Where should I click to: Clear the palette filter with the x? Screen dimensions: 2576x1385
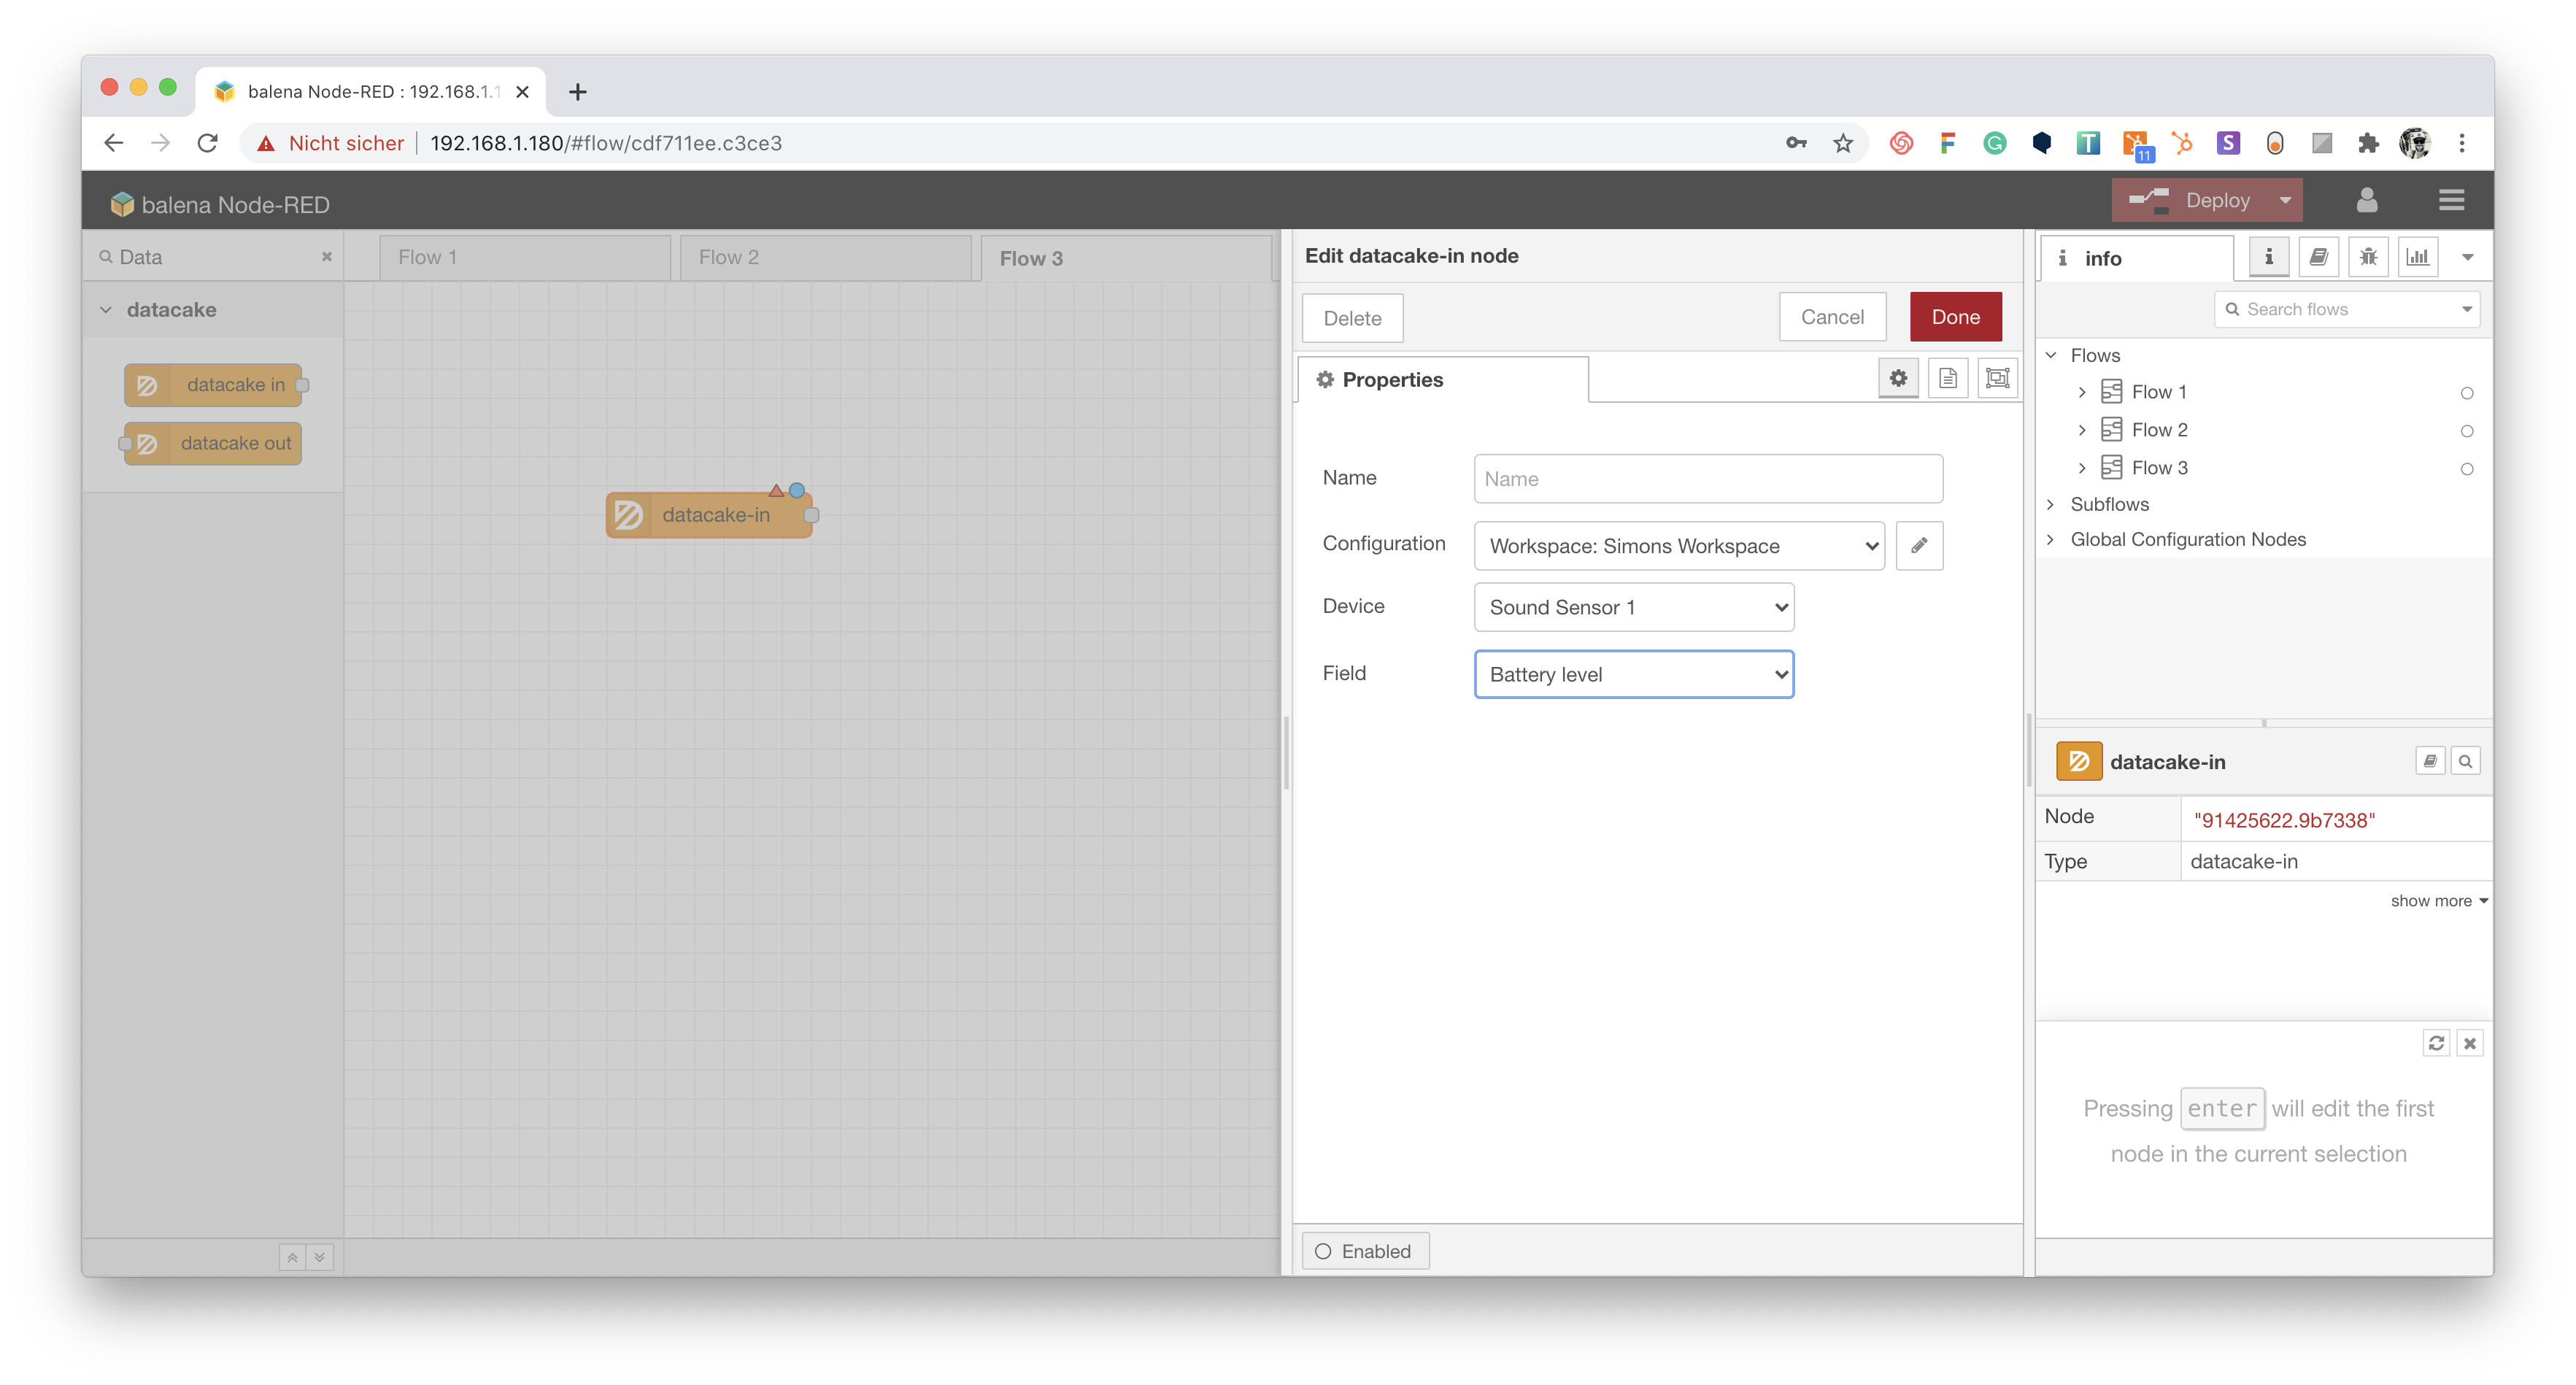(x=326, y=257)
